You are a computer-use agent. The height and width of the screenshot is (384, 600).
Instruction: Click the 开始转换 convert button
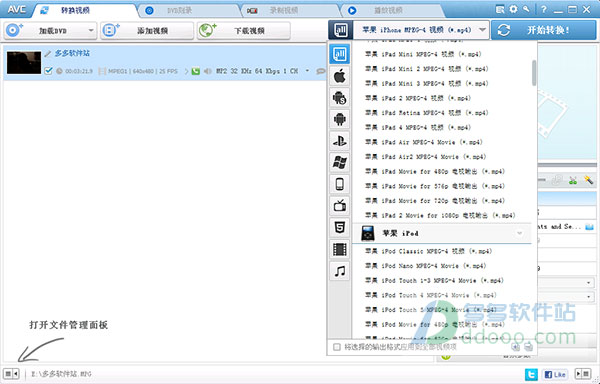544,30
